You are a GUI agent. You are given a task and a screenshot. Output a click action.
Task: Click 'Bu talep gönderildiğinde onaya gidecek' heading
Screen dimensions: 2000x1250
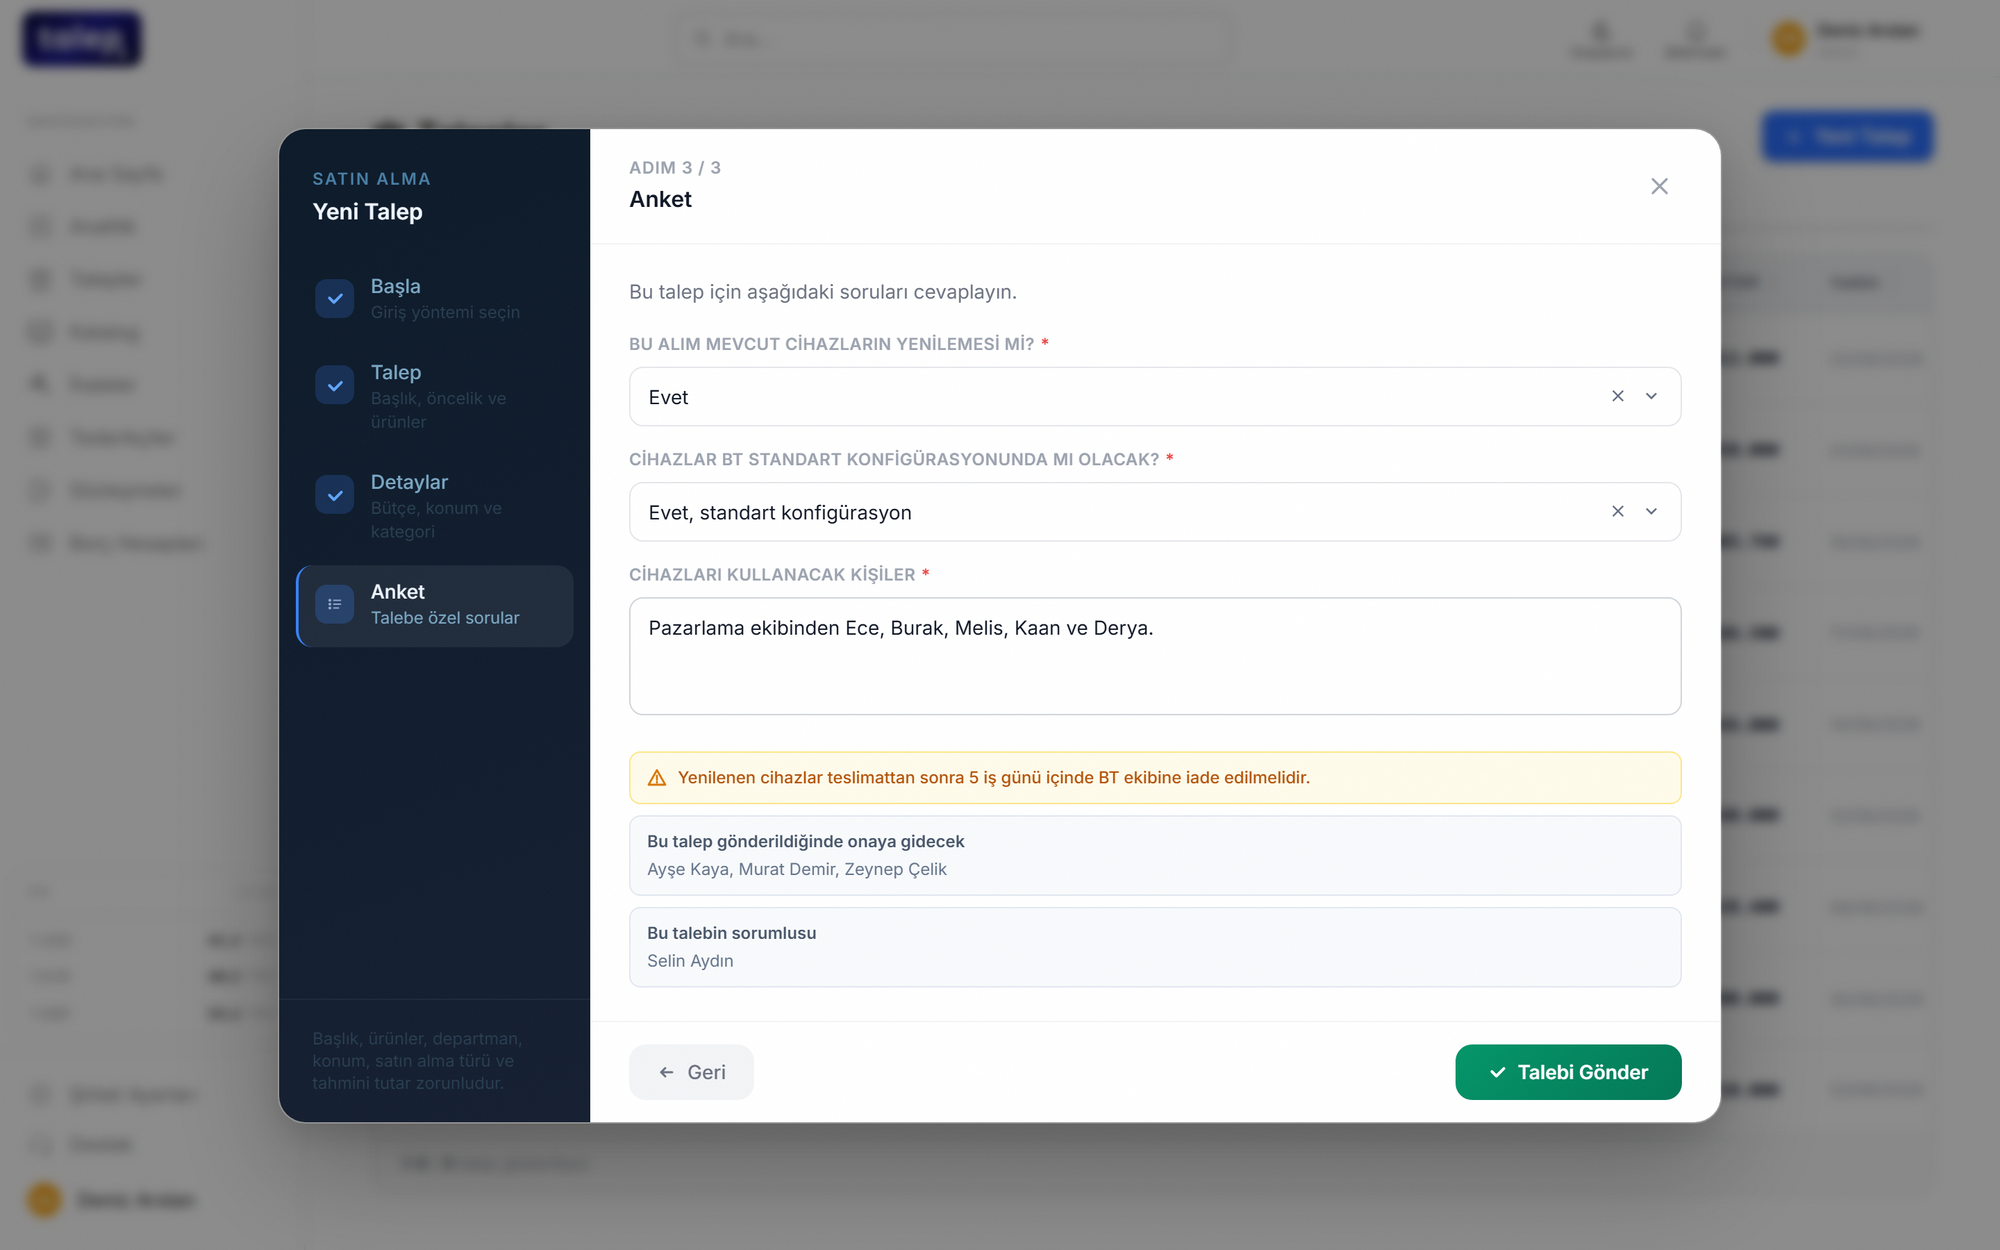click(x=806, y=842)
